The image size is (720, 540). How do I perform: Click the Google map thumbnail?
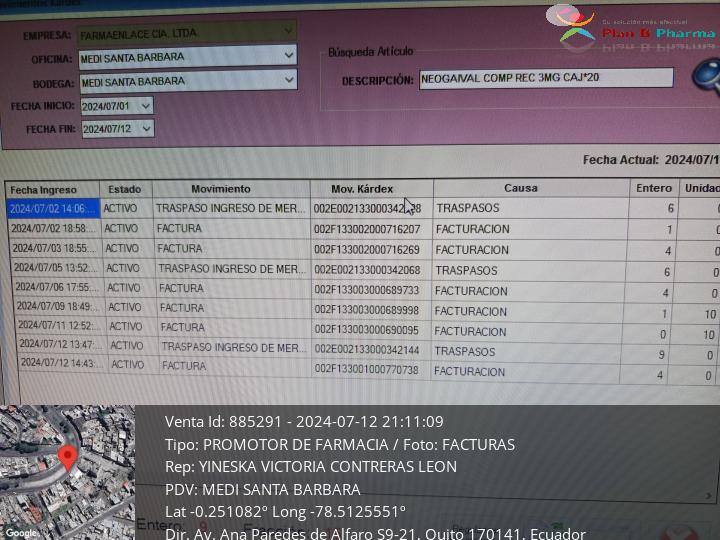point(68,472)
